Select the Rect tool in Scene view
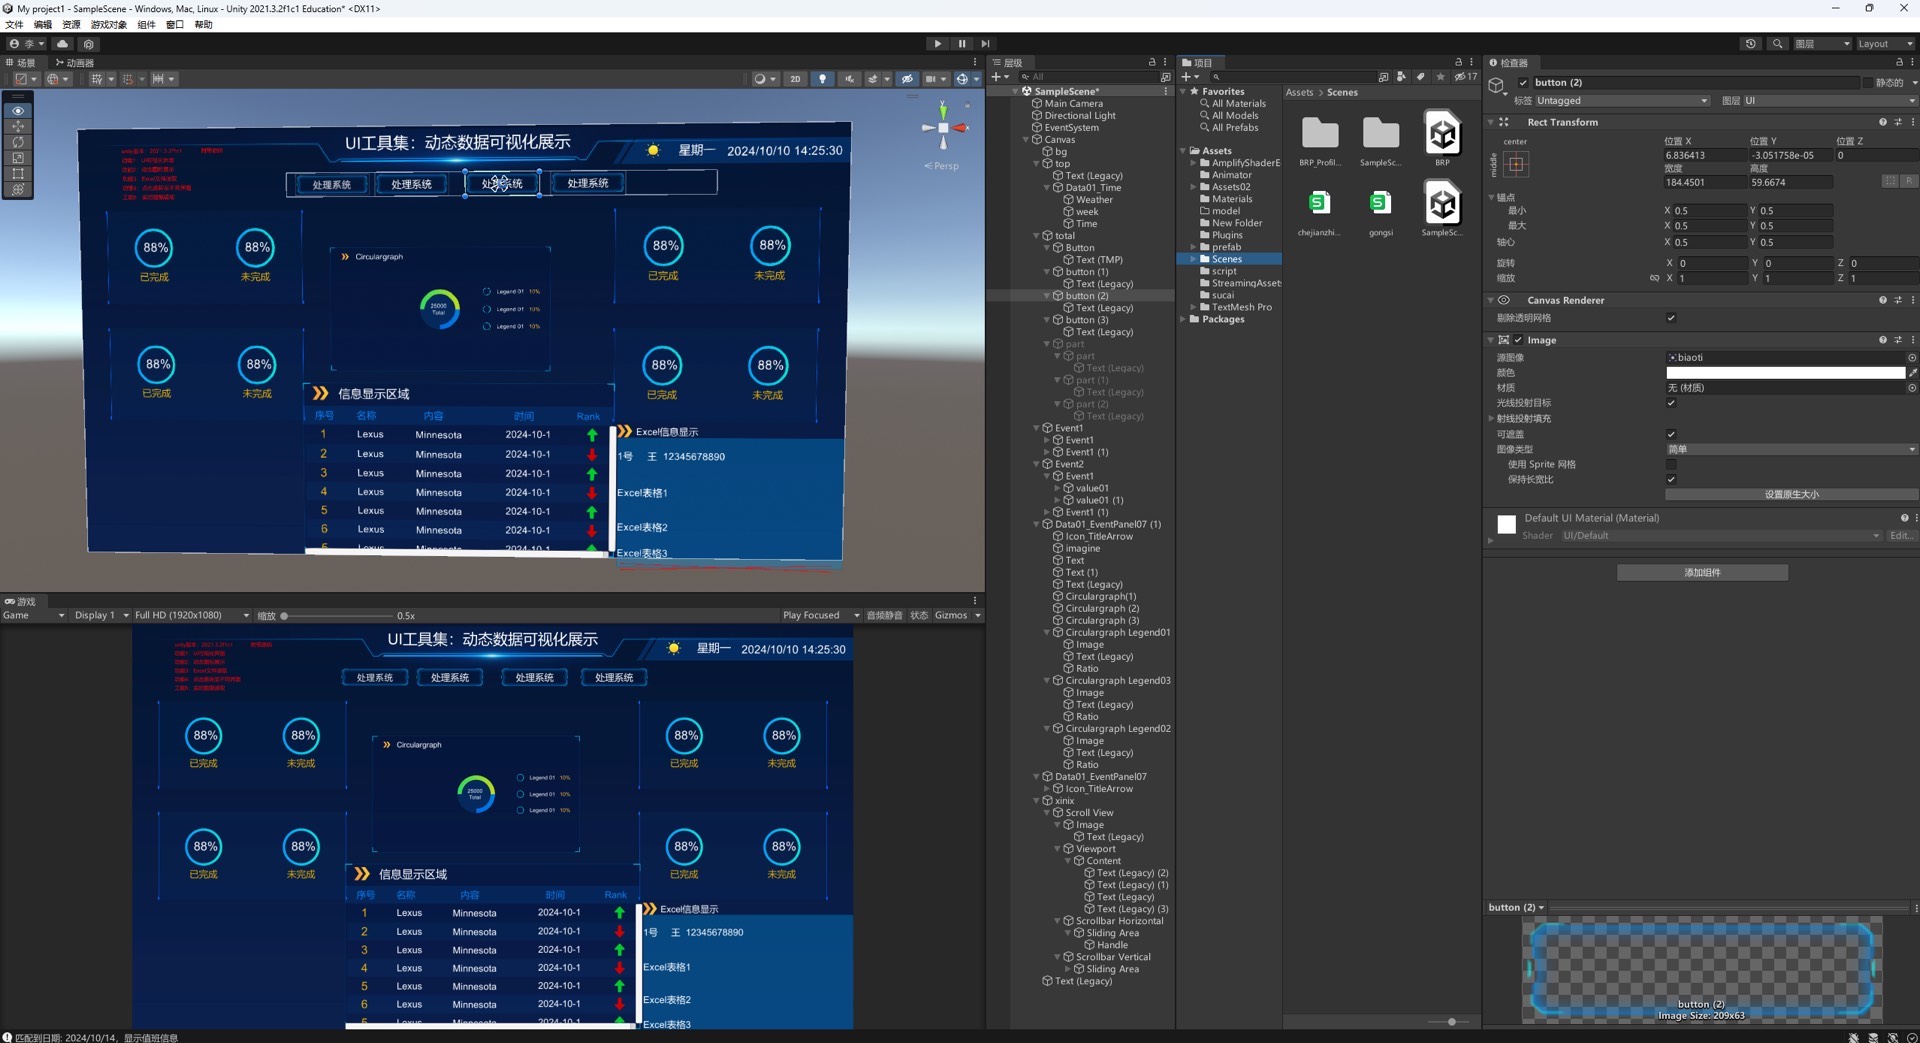 [x=18, y=174]
